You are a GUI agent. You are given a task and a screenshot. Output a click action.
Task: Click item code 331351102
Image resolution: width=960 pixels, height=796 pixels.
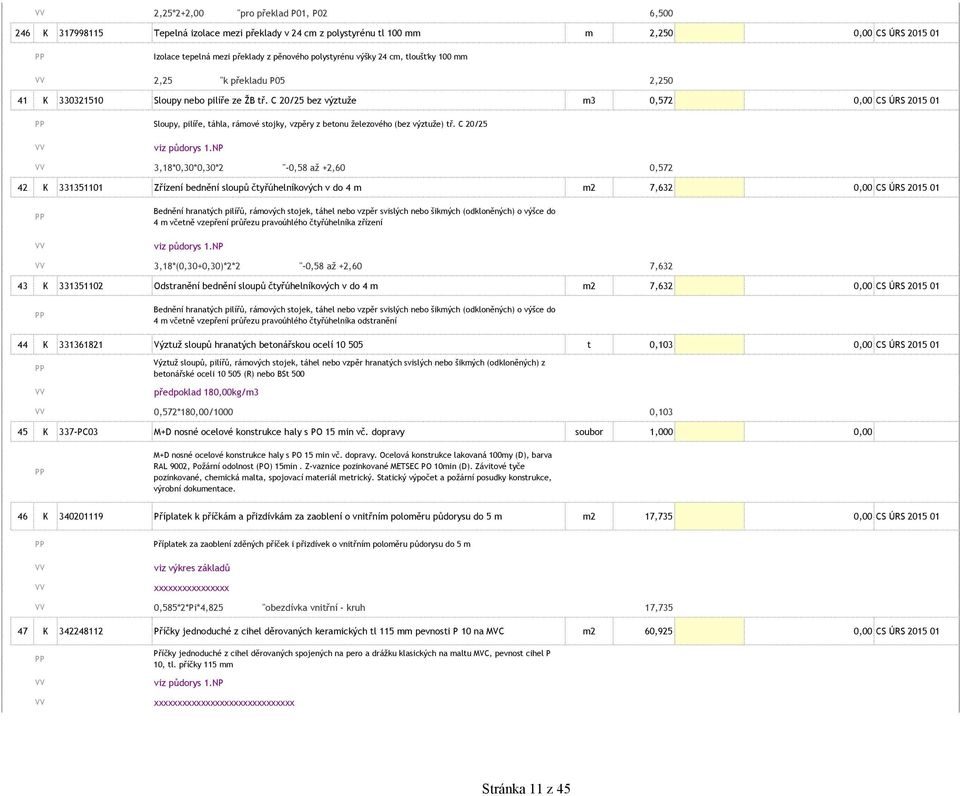81,286
